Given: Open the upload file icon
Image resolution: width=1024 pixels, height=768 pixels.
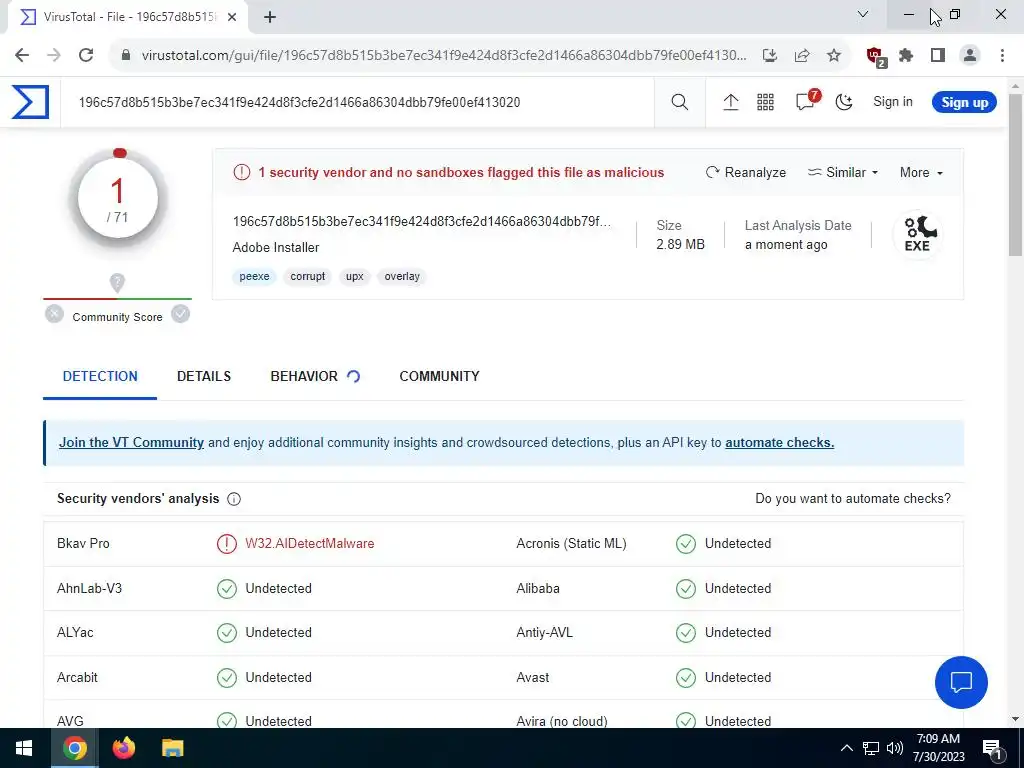Looking at the screenshot, I should [731, 102].
